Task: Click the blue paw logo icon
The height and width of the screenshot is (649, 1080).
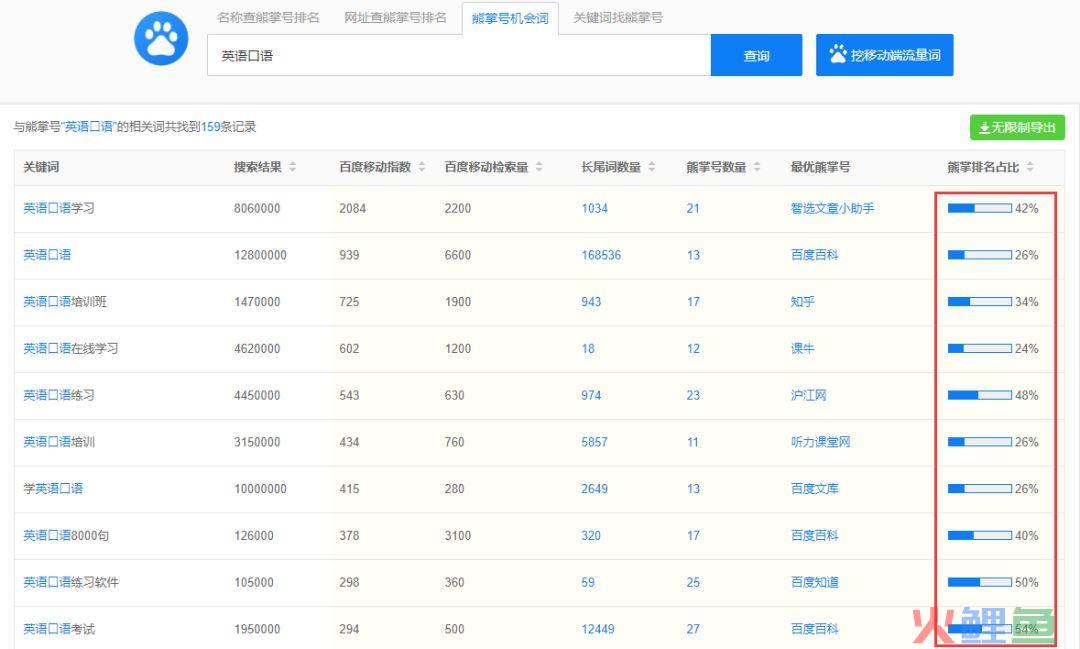Action: point(161,39)
